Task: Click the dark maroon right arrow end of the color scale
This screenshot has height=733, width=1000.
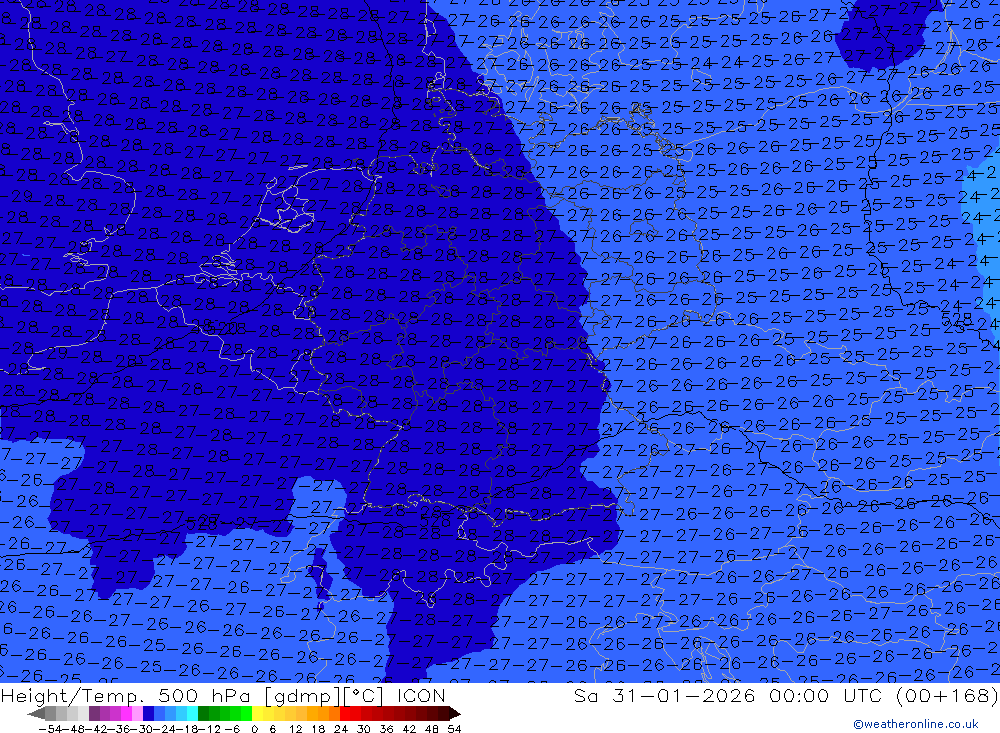Action: pos(455,713)
